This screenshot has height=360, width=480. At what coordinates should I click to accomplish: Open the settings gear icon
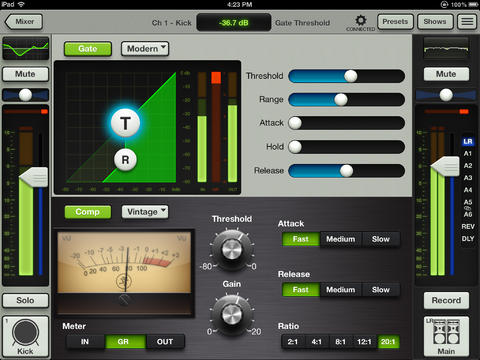(360, 21)
